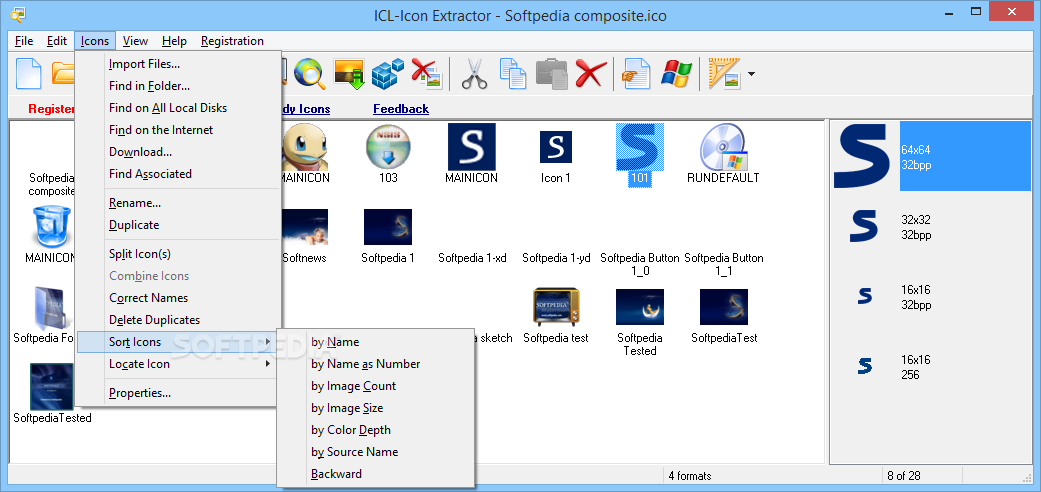Click the open folder toolbar icon
1041x492 pixels.
click(62, 73)
